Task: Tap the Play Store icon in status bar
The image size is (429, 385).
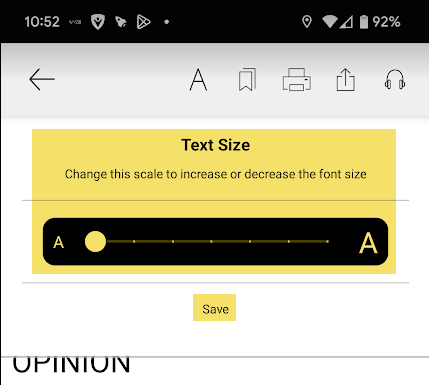Action: [143, 22]
